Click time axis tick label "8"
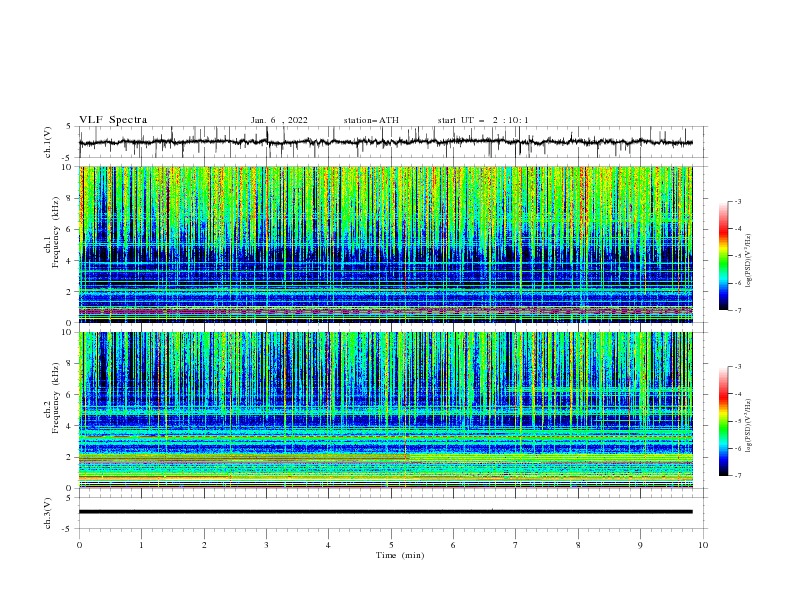The image size is (792, 612). tap(578, 545)
